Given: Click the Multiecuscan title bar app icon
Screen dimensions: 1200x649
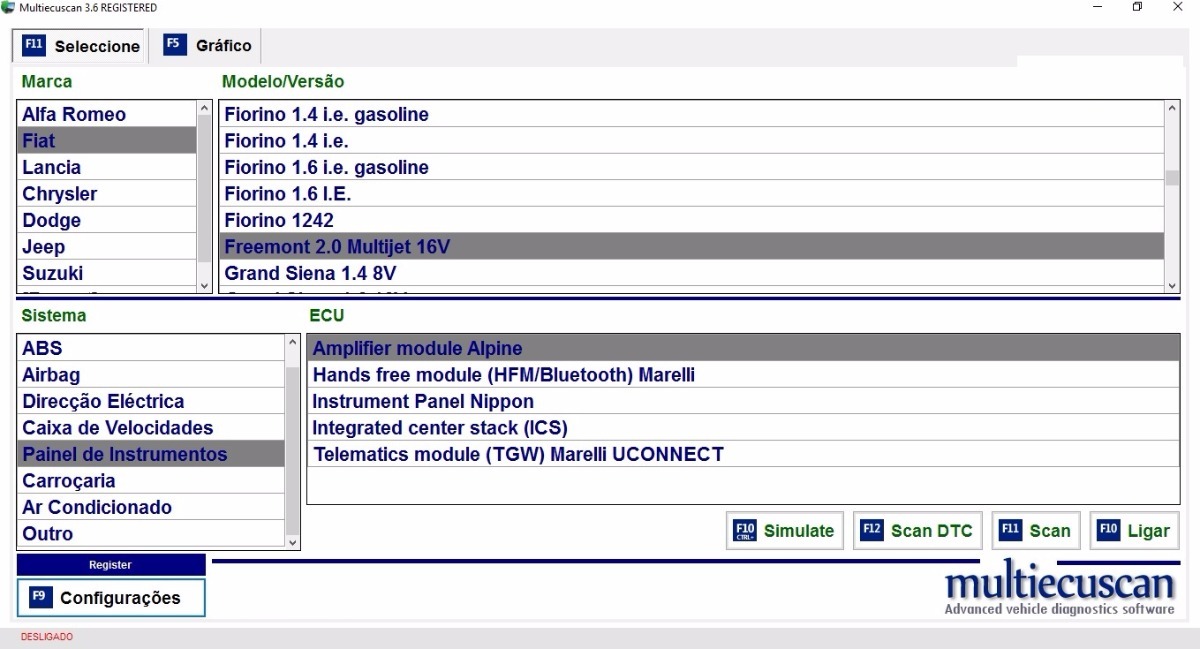Looking at the screenshot, I should (x=9, y=8).
